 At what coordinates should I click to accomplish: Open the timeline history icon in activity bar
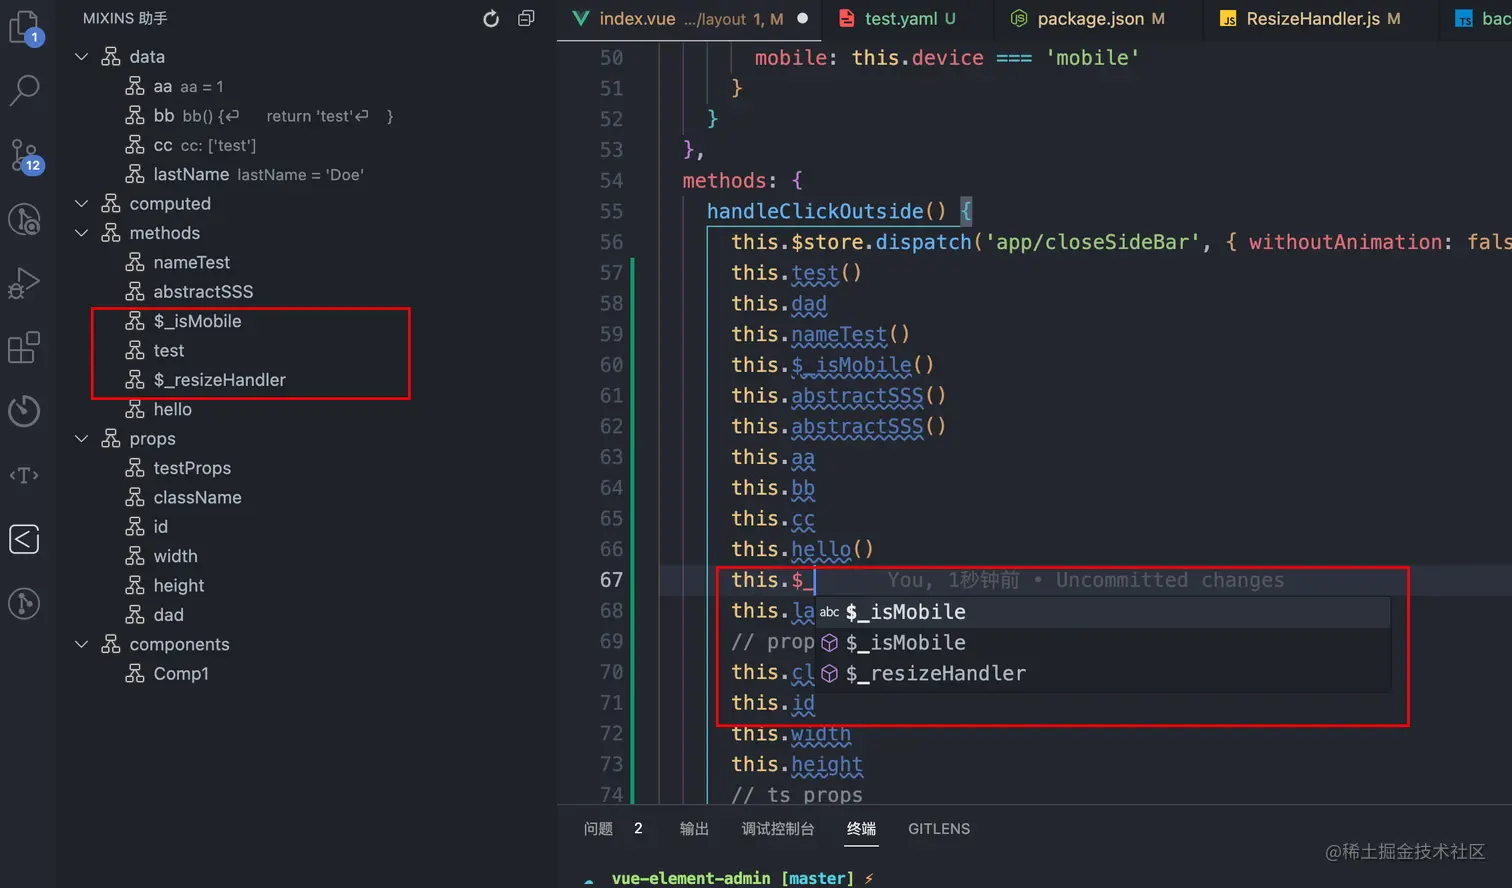(24, 411)
